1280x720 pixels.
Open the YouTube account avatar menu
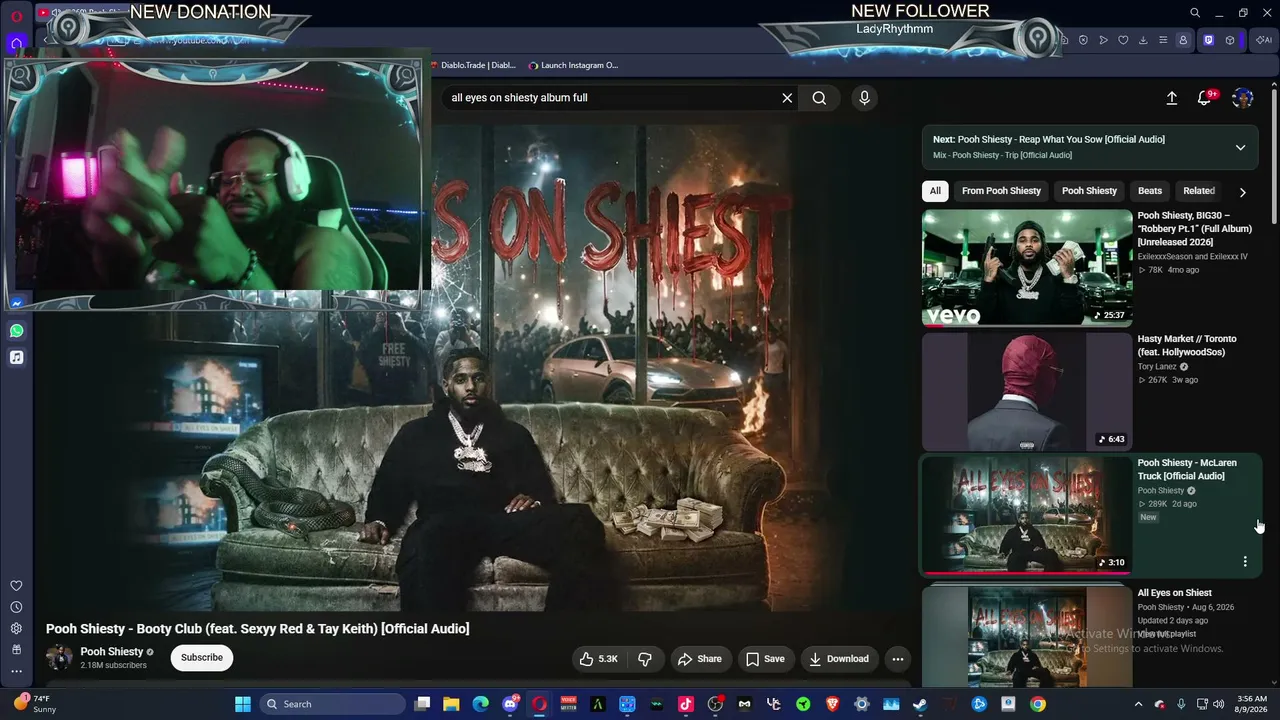click(1243, 98)
